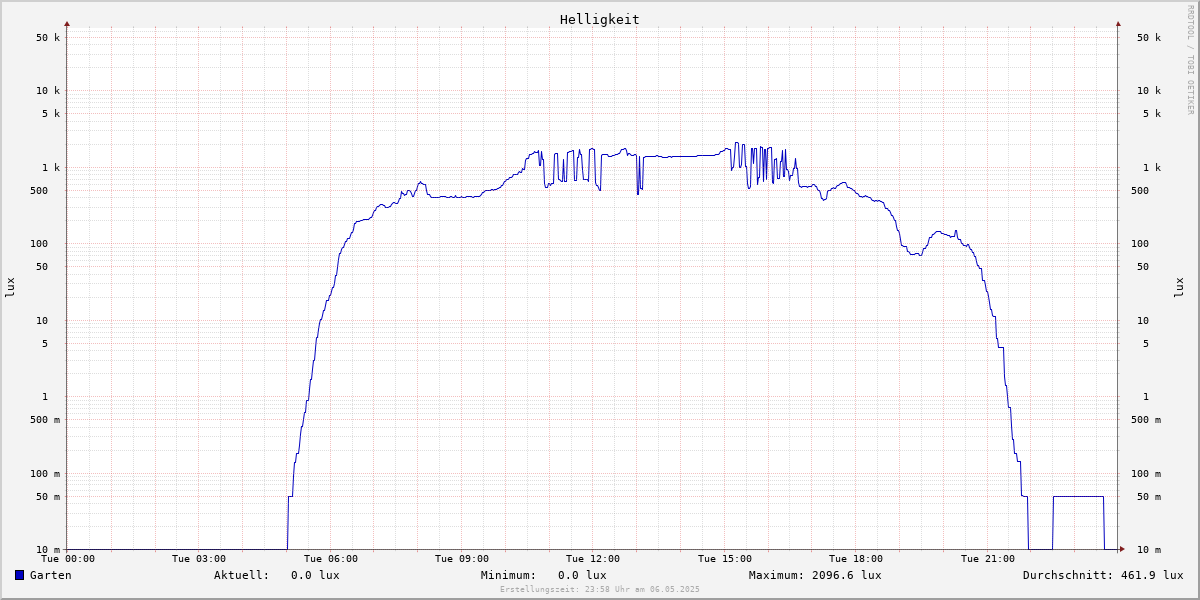The width and height of the screenshot is (1200, 600).
Task: Click the 'Erstellungszeit: 23:58 Uhr' timestamp line
Action: 600,589
